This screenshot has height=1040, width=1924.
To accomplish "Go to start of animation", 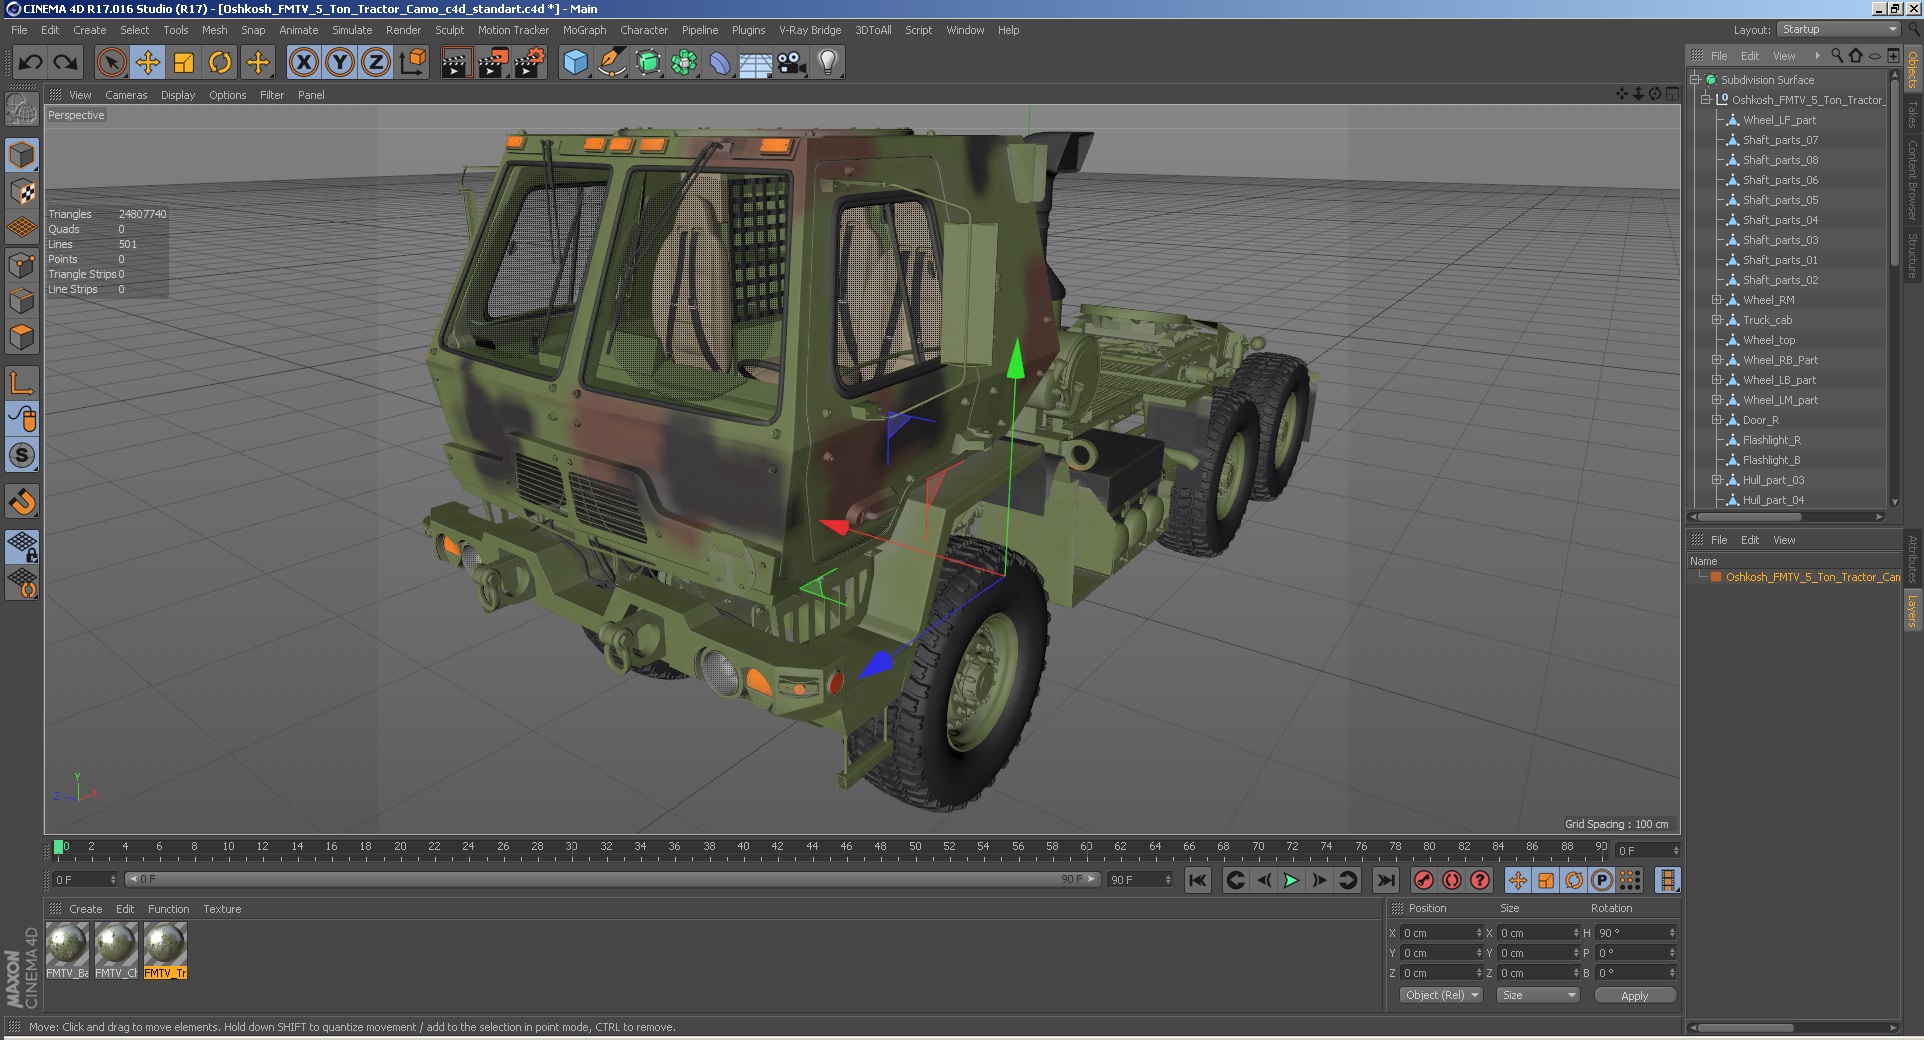I will pos(1197,880).
